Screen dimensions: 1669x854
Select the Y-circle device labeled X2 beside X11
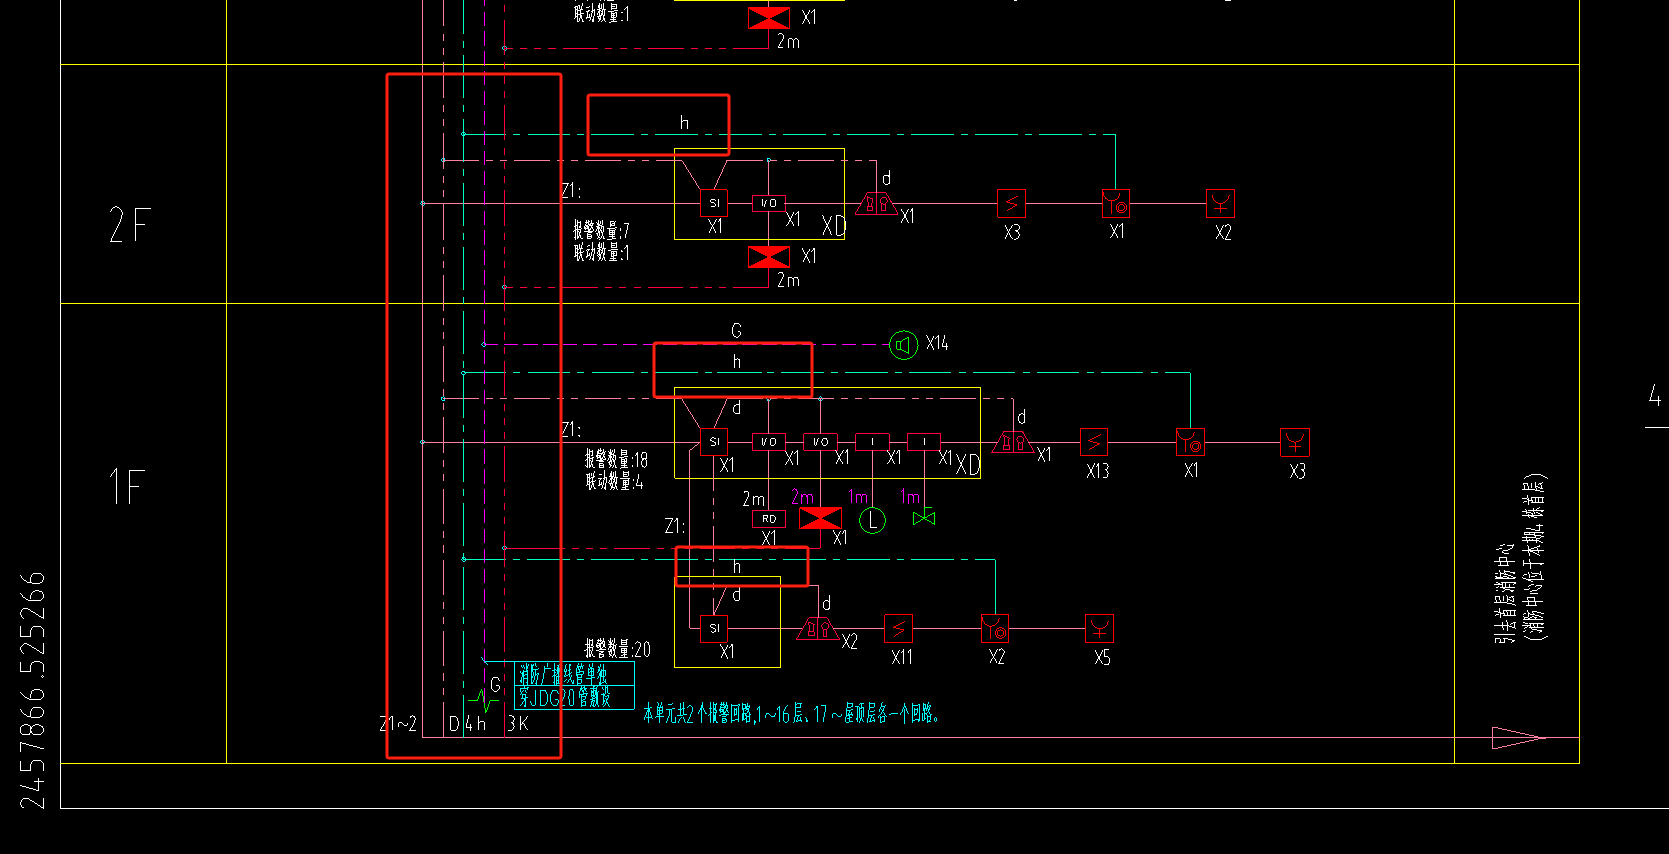pos(995,629)
